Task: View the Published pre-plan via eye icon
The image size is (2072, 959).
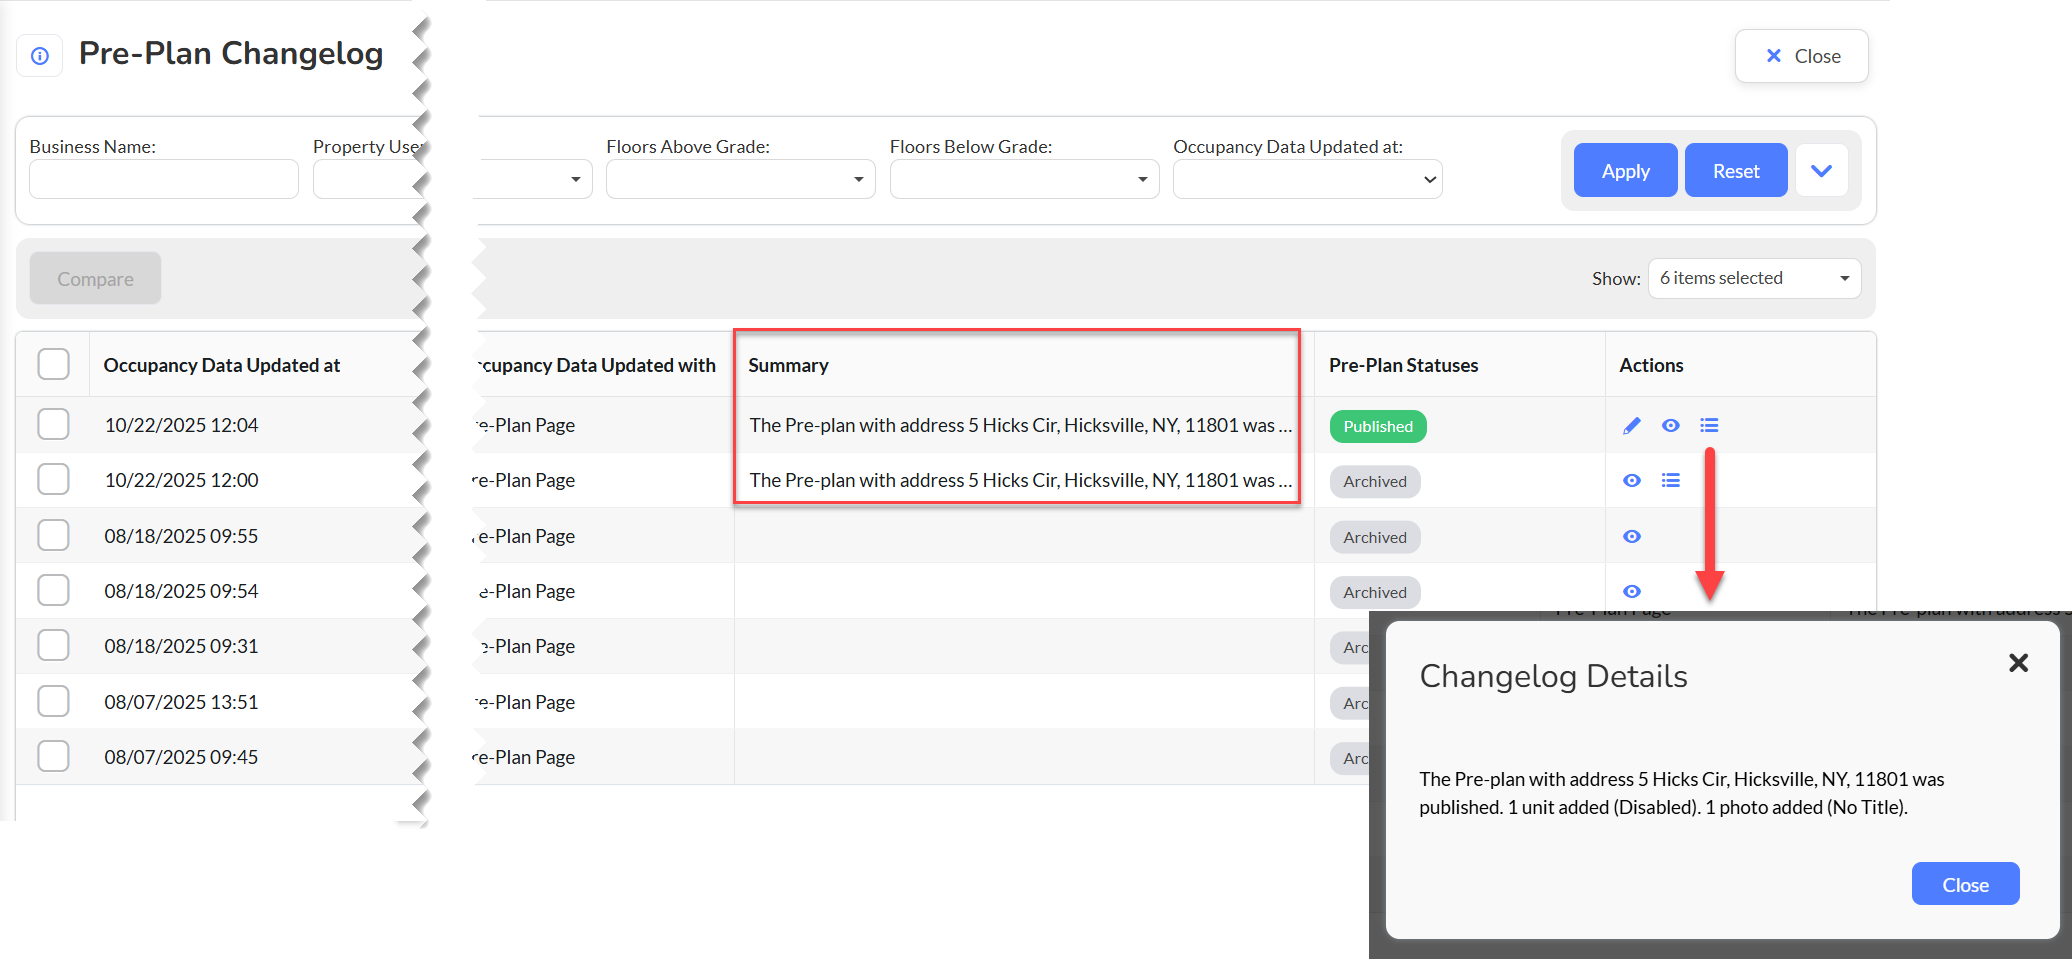Action: 1670,426
